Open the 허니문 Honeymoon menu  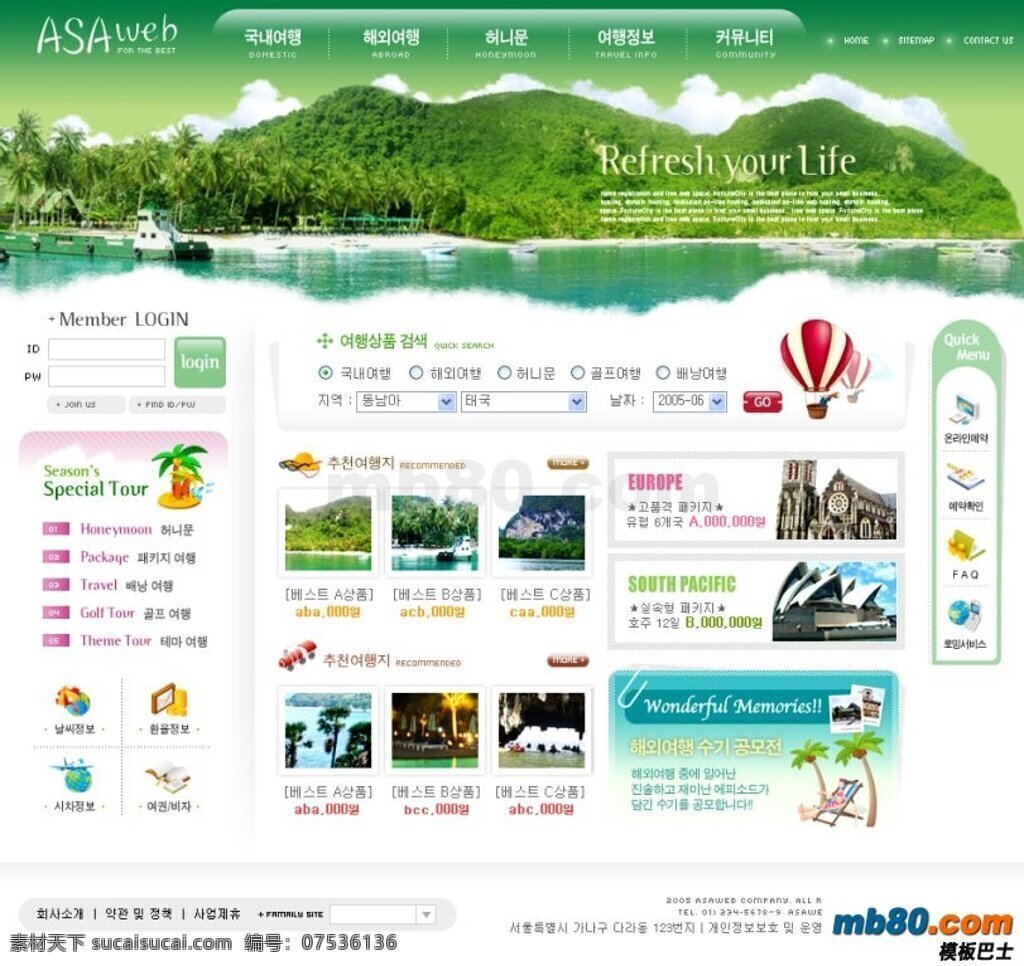pos(506,43)
